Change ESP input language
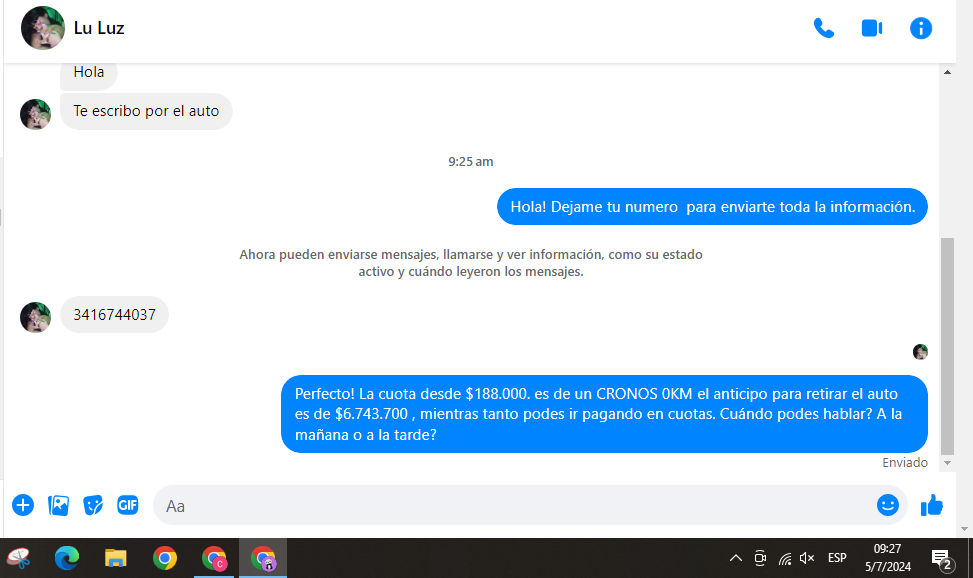The width and height of the screenshot is (973, 578). (x=837, y=558)
